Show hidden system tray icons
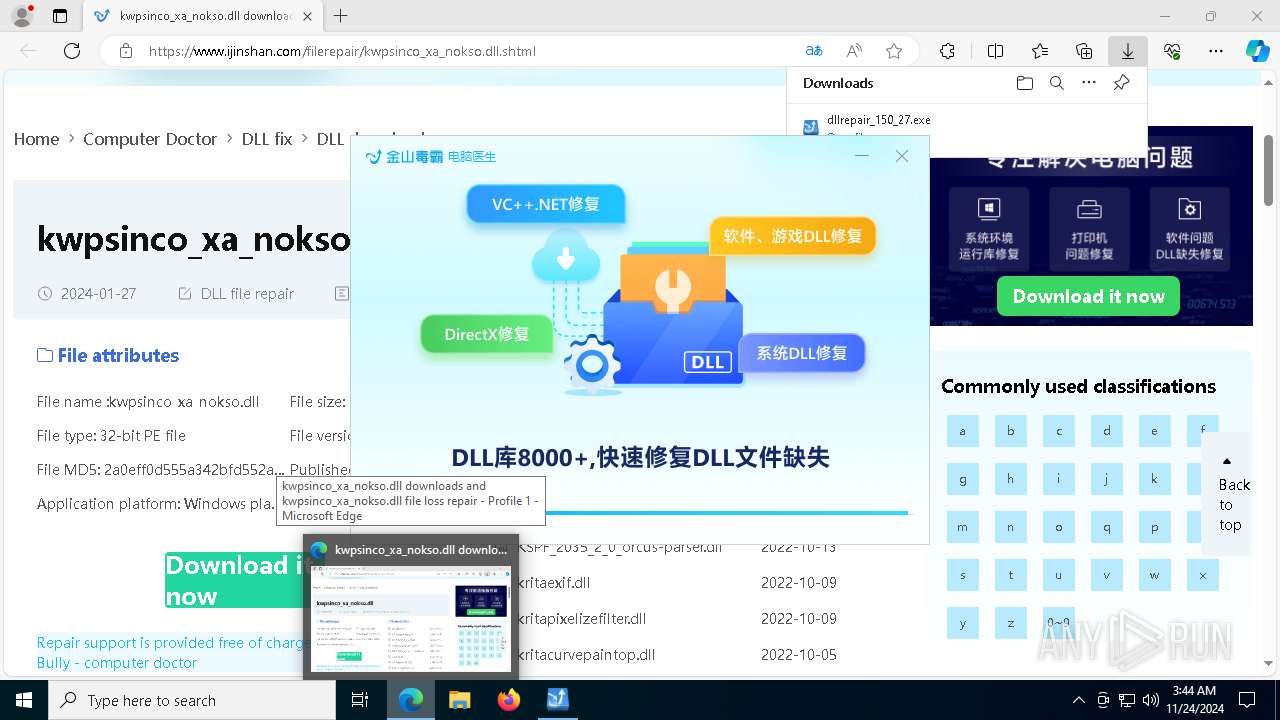The width and height of the screenshot is (1280, 720). point(1078,700)
